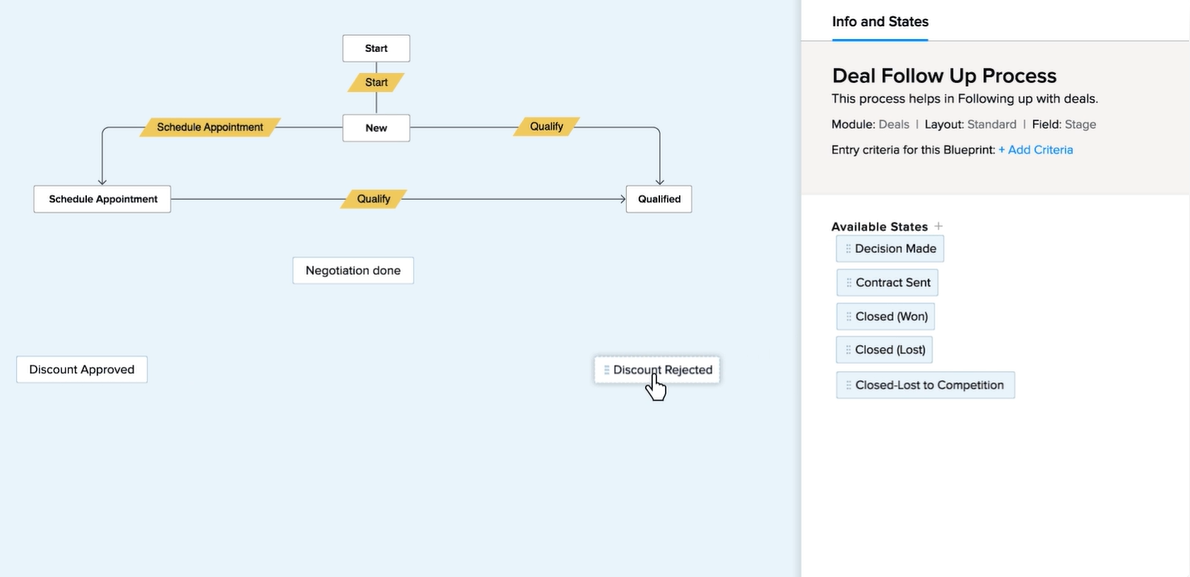Select the Discount Rejected state
Viewport: 1190px width, 577px height.
pos(657,370)
